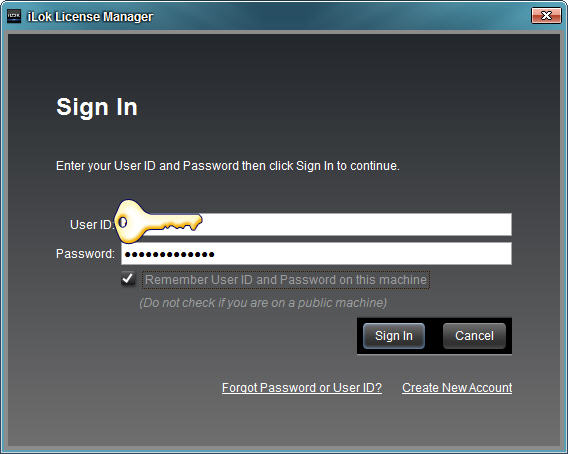Click the 'Remember User ID and Password on this machine' label
The width and height of the screenshot is (568, 454).
(286, 280)
